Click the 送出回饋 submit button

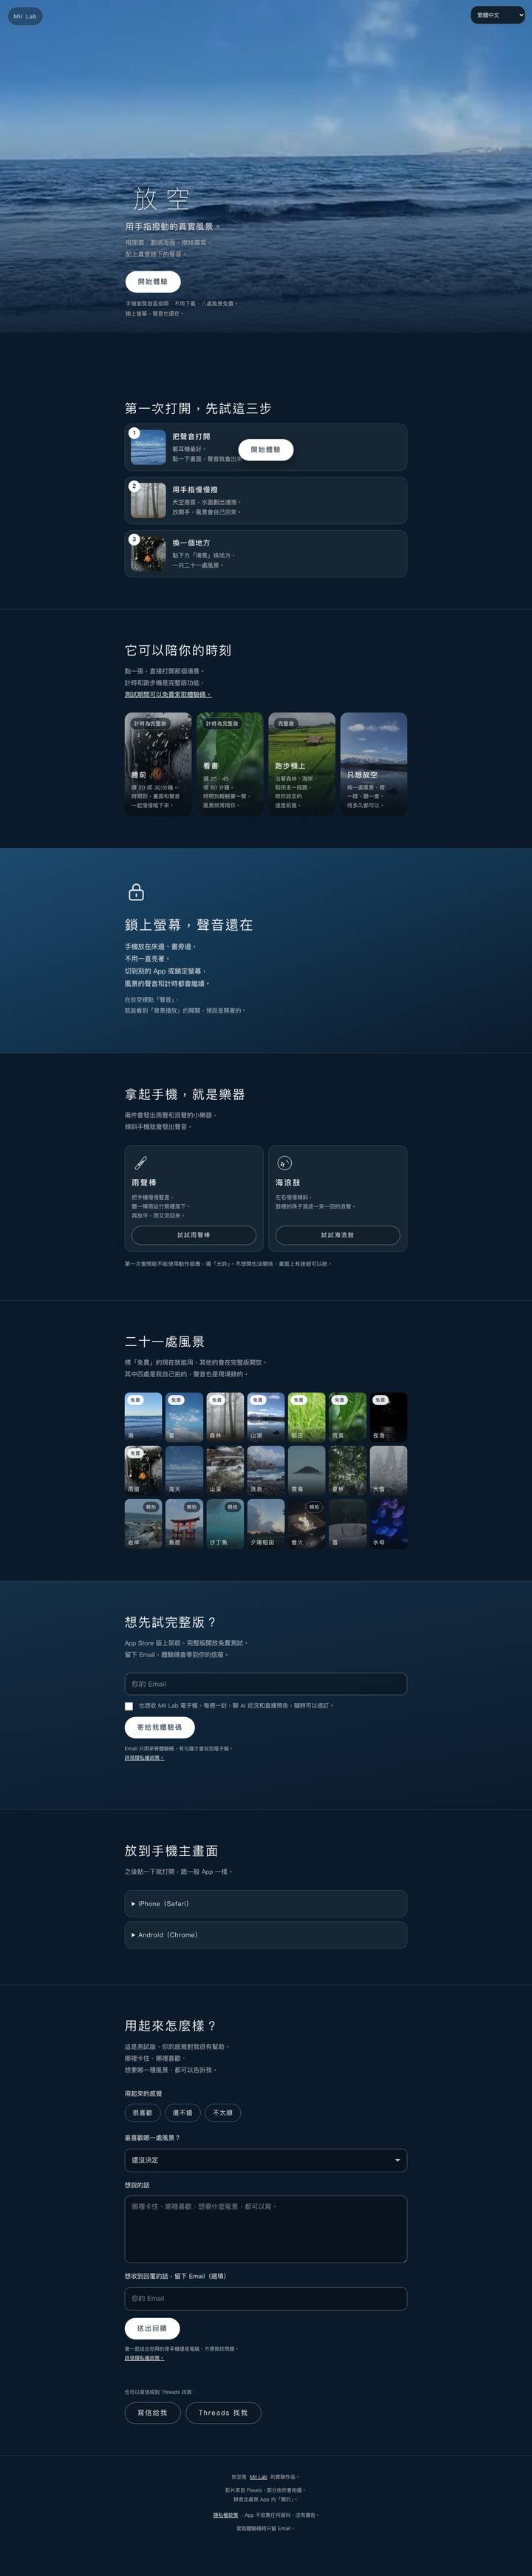click(x=152, y=2328)
